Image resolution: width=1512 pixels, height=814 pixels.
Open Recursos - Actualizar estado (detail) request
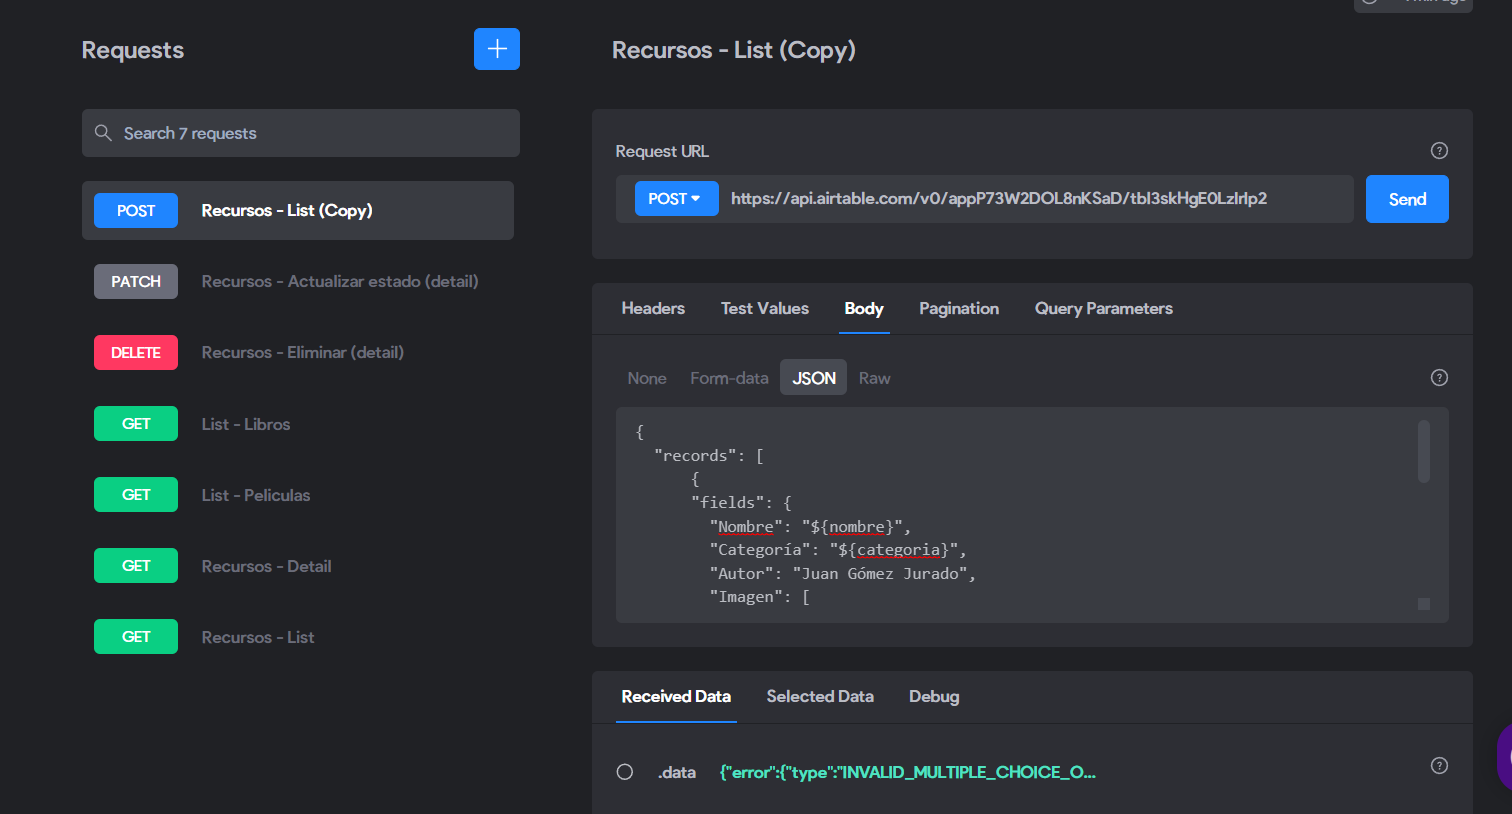pos(298,282)
